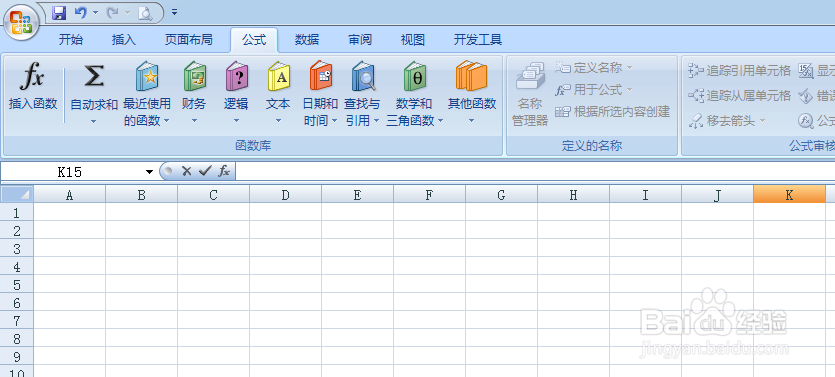
Task: Select row 1 header
Action: 17,212
